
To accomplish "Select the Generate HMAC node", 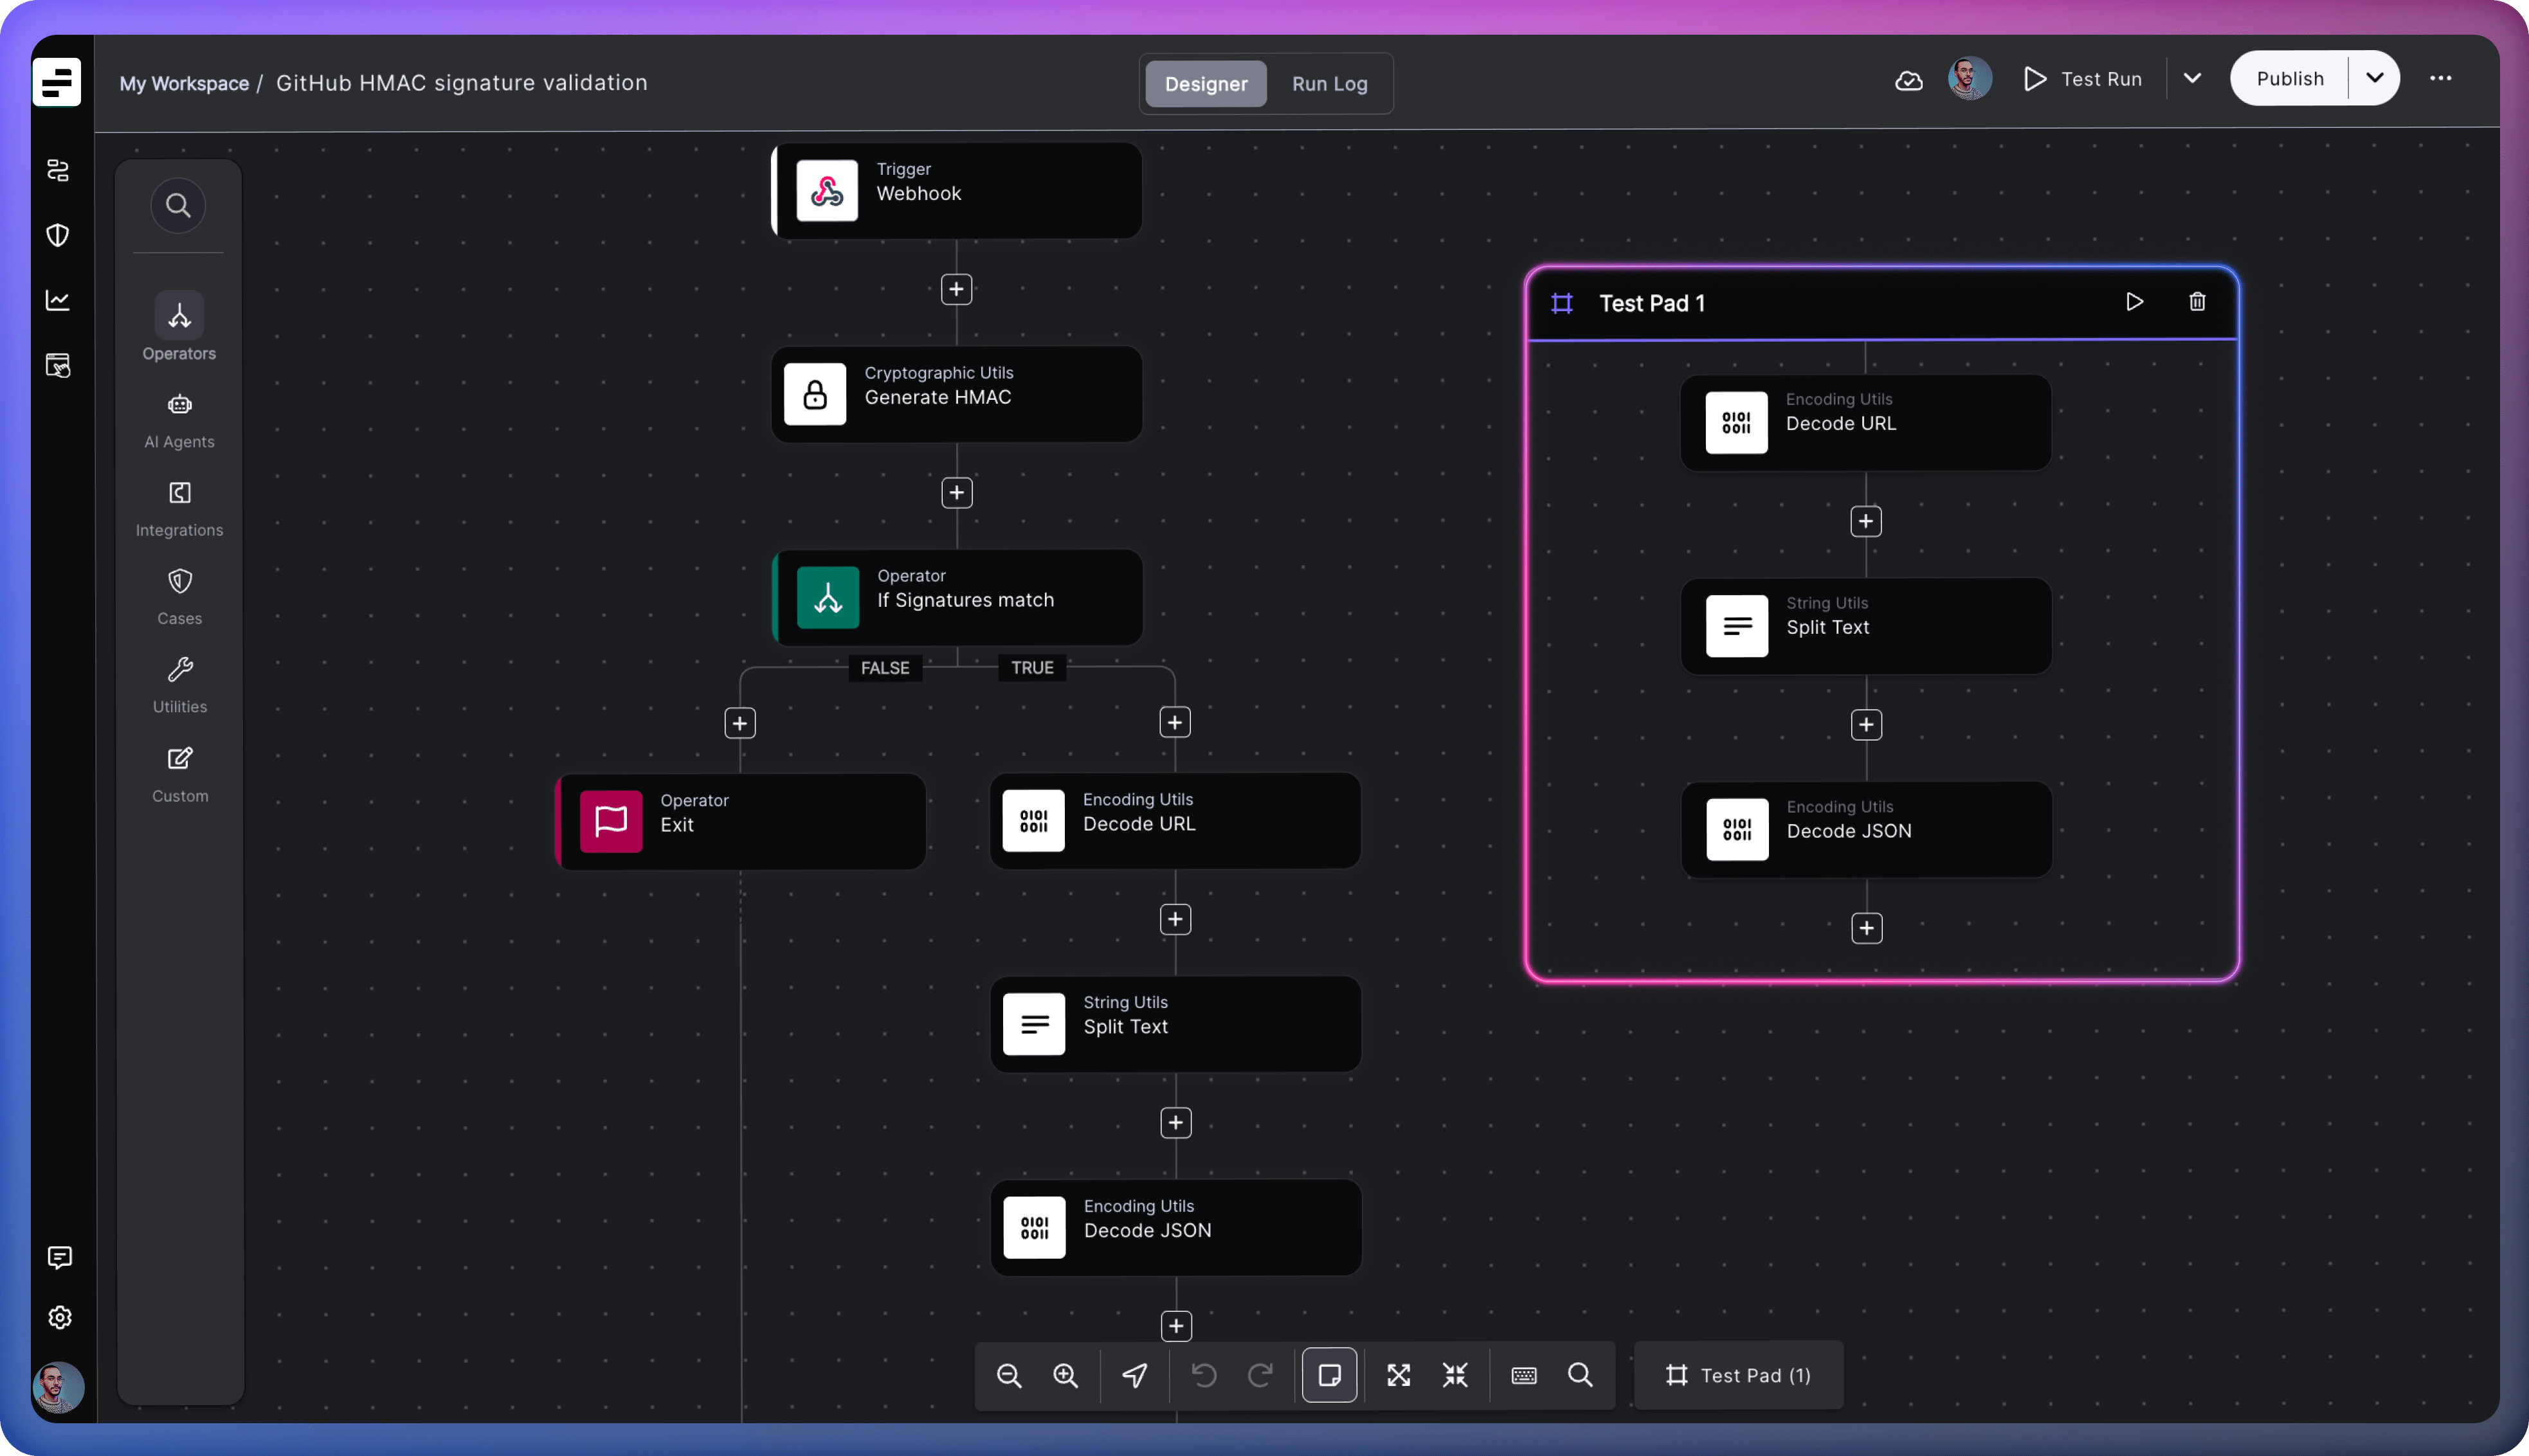I will 956,394.
